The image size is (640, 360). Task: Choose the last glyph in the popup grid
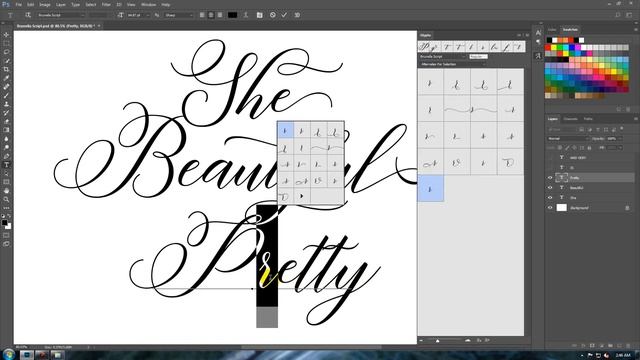click(285, 197)
